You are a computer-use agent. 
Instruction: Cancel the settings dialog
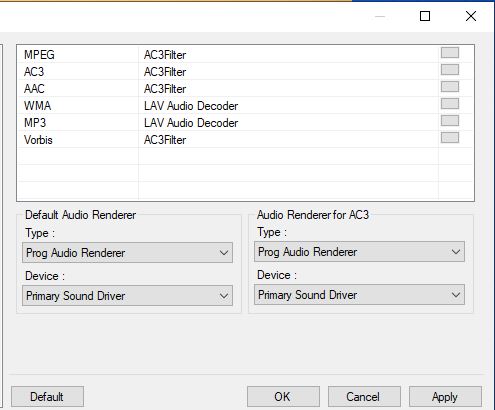[x=364, y=397]
